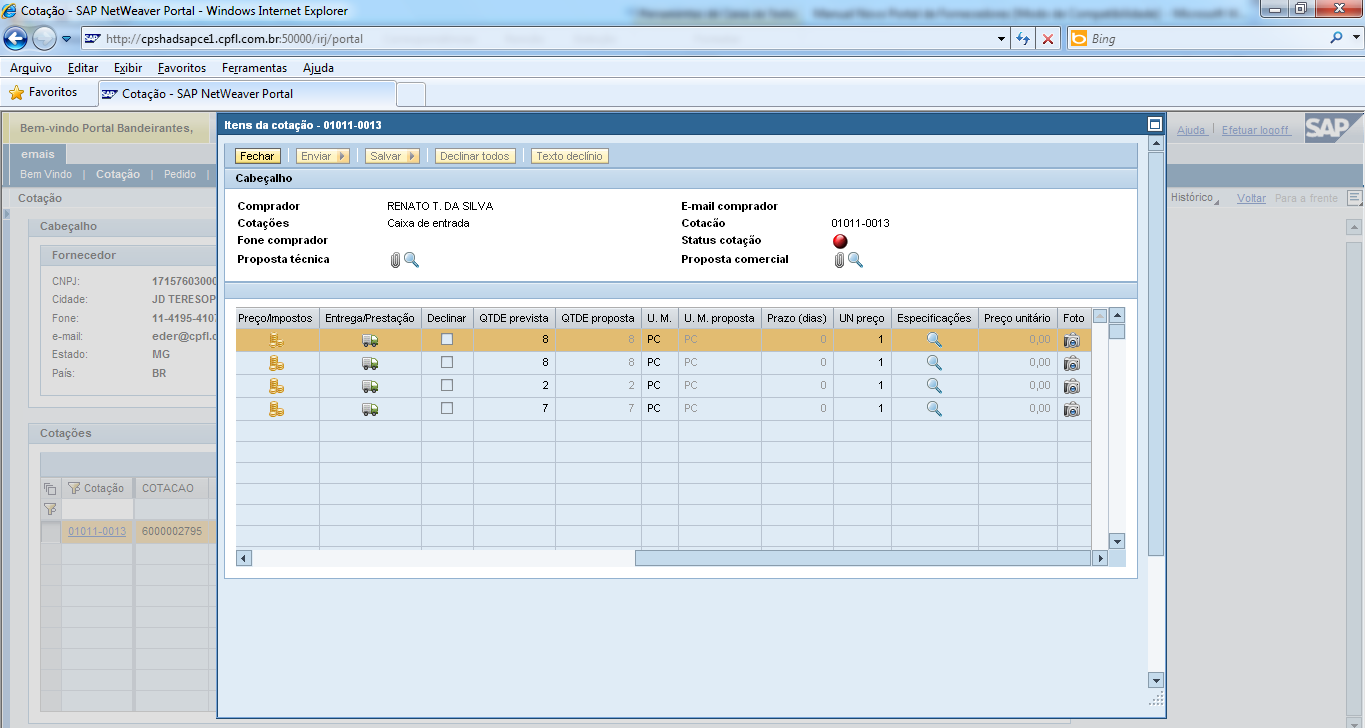This screenshot has width=1365, height=728.
Task: Click the dialog vertical scrollbar down arrow
Action: point(1156,679)
